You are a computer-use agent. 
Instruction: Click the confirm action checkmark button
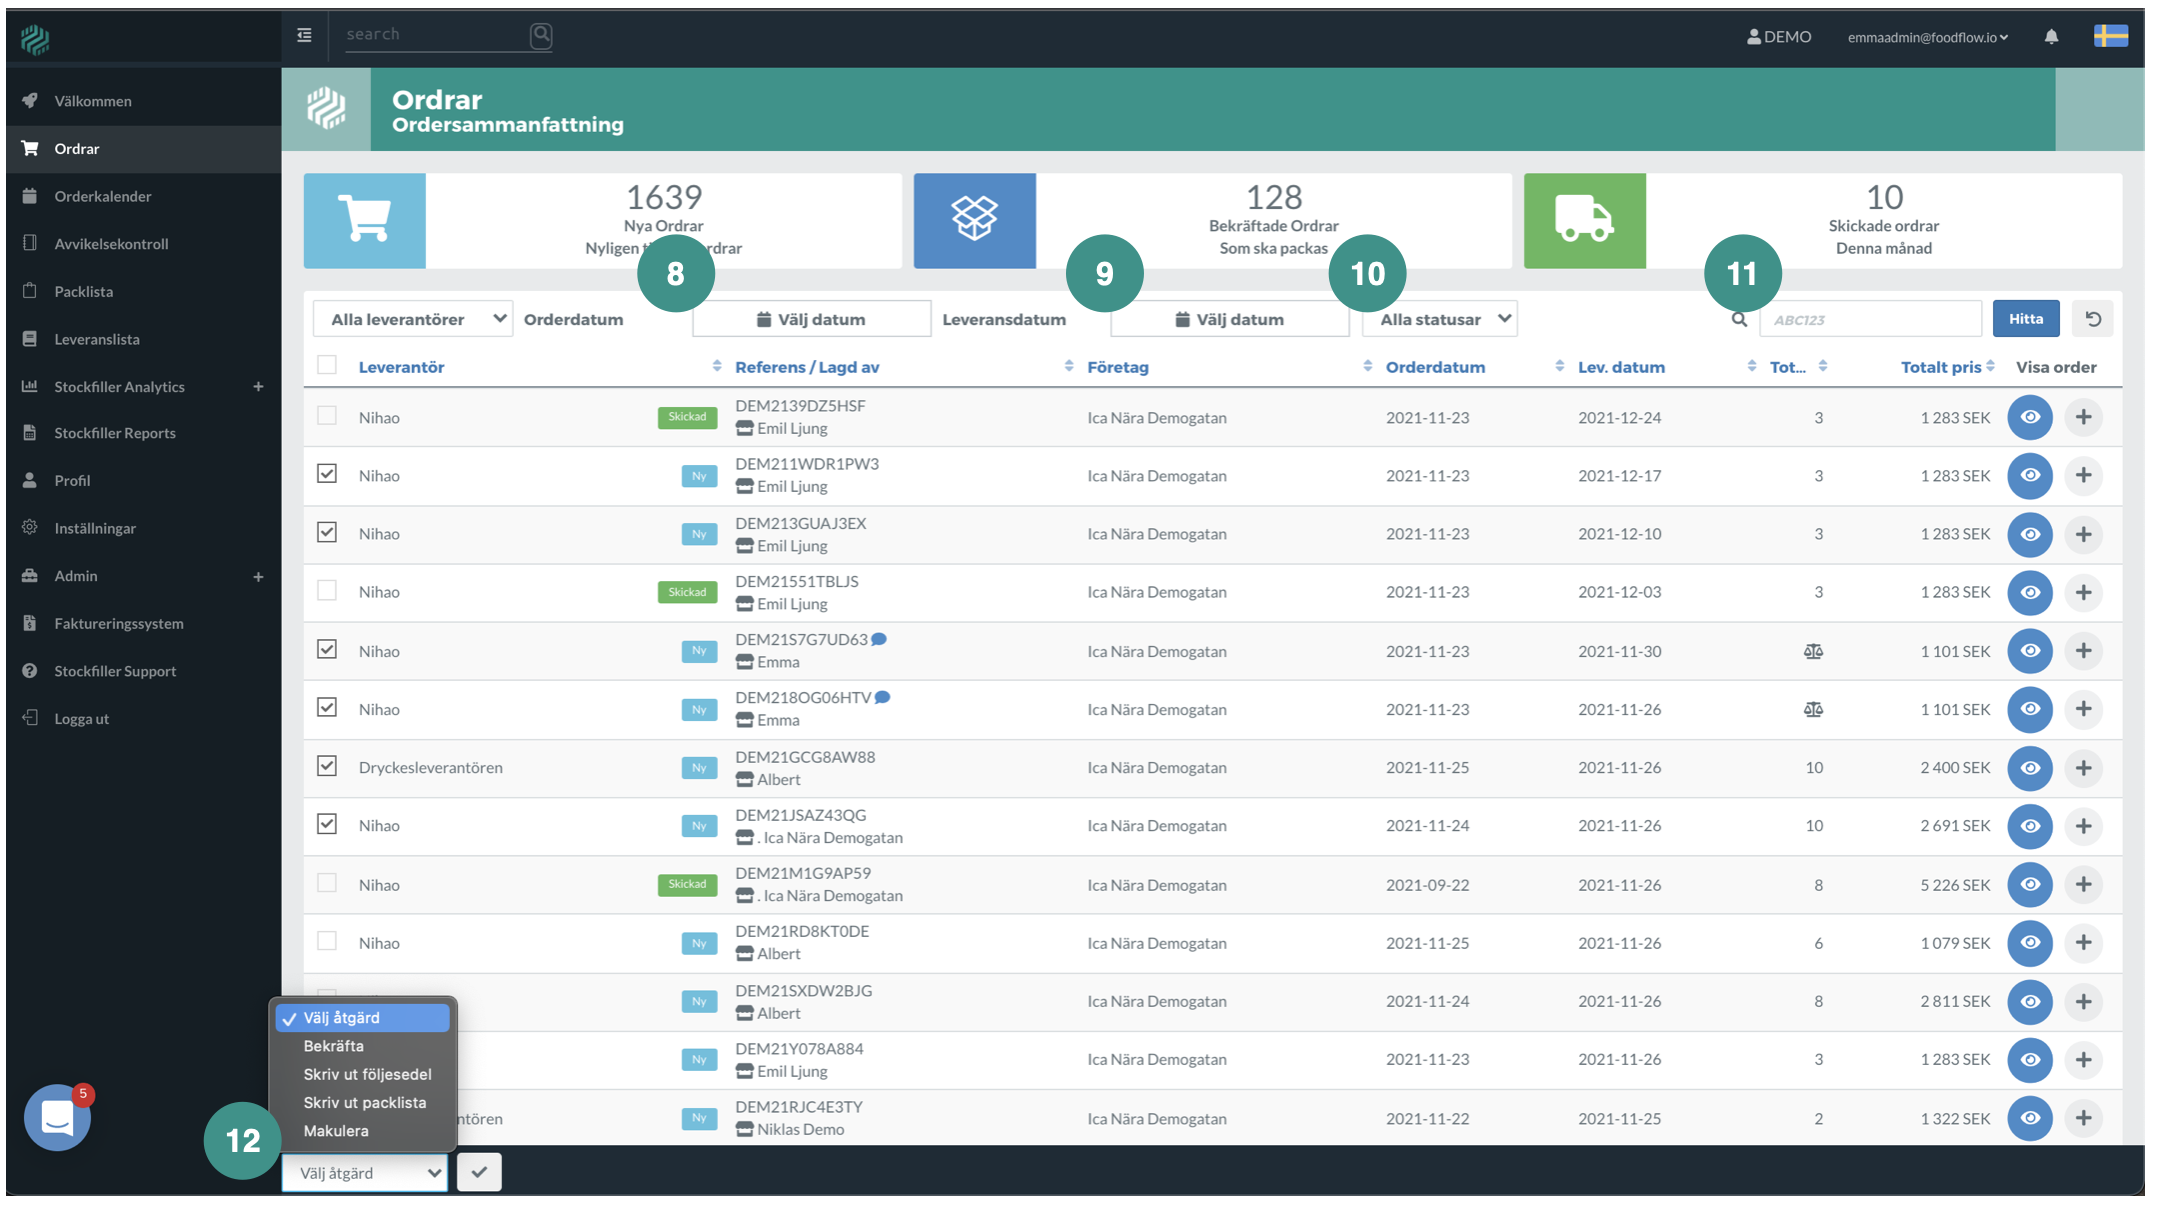coord(479,1172)
